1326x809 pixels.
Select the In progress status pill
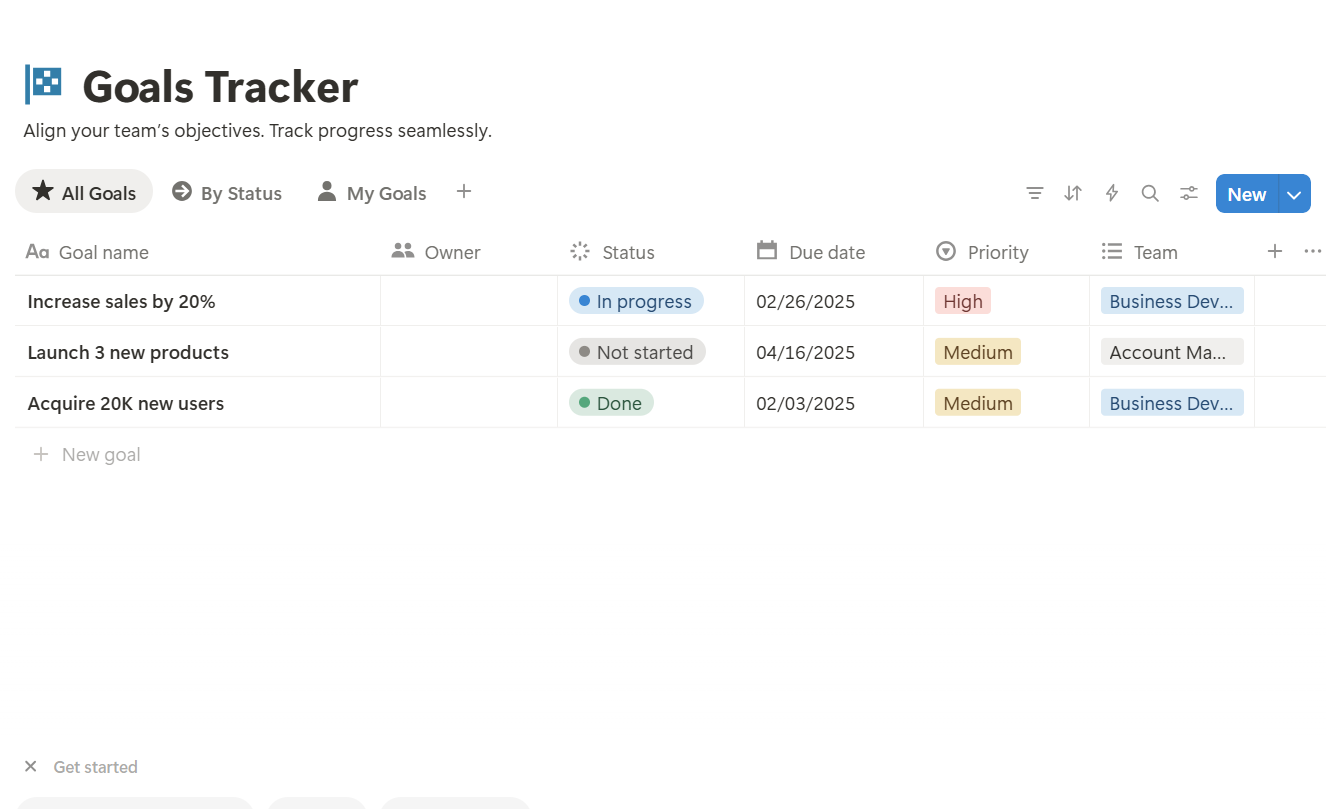pos(635,300)
